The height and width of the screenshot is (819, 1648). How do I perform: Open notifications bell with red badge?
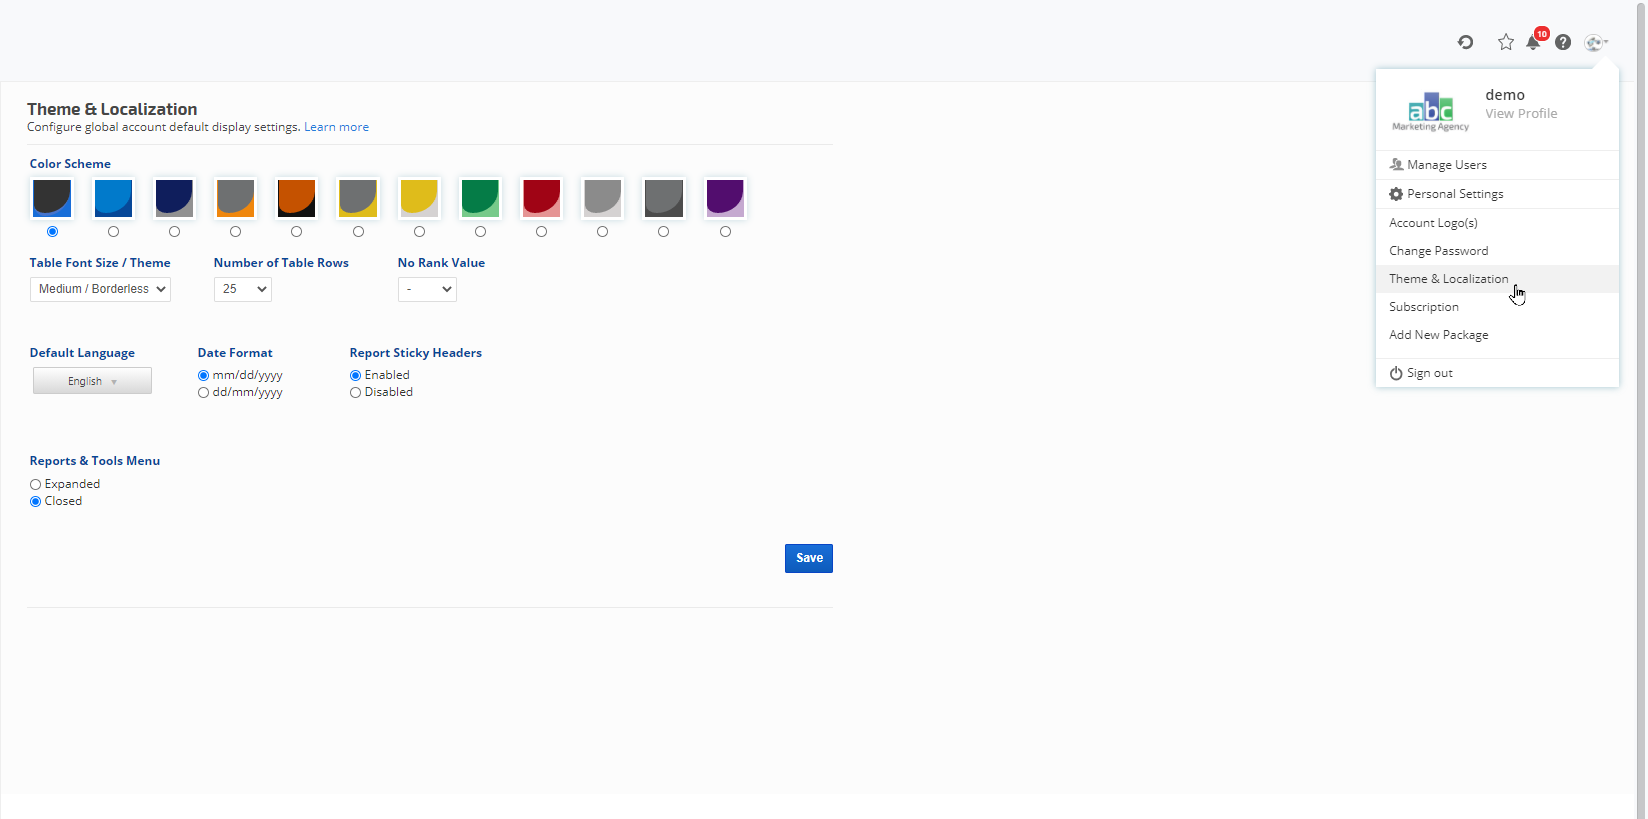click(1534, 42)
